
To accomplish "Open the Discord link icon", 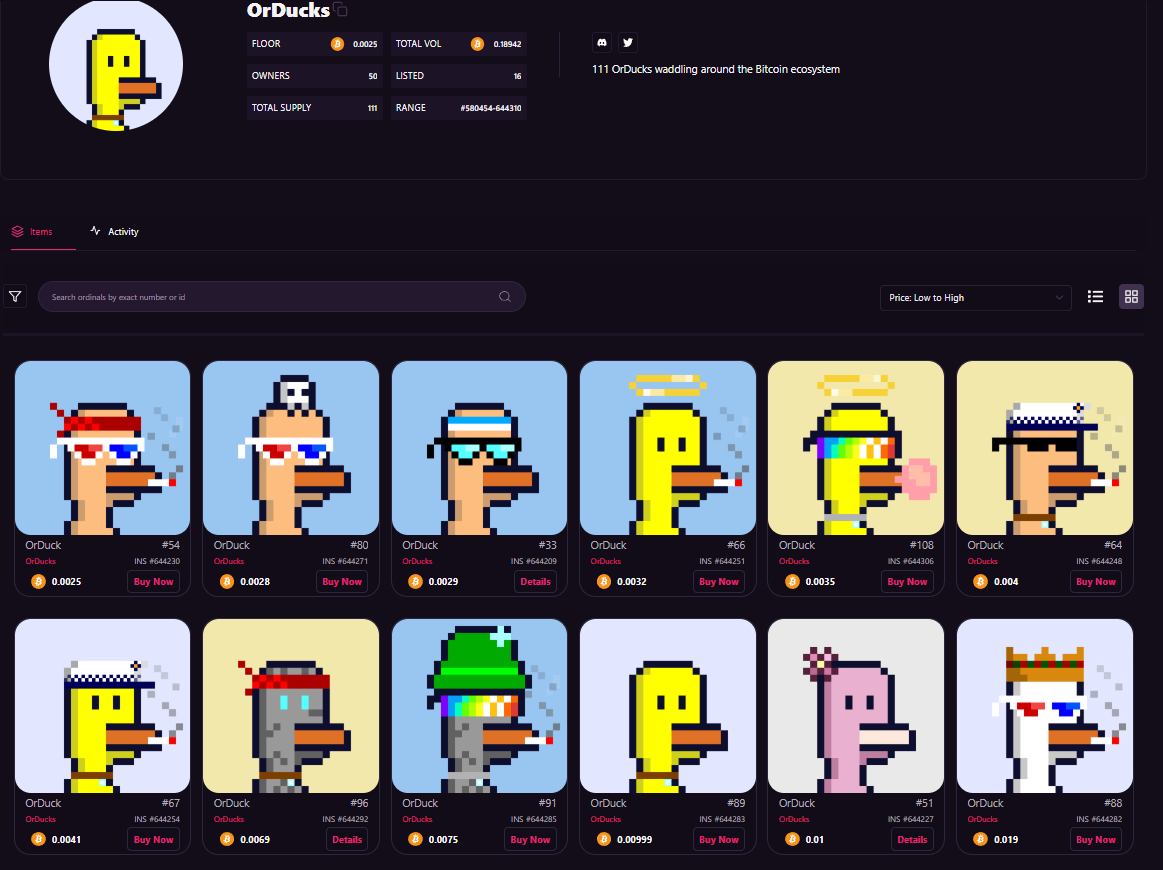I will (602, 43).
